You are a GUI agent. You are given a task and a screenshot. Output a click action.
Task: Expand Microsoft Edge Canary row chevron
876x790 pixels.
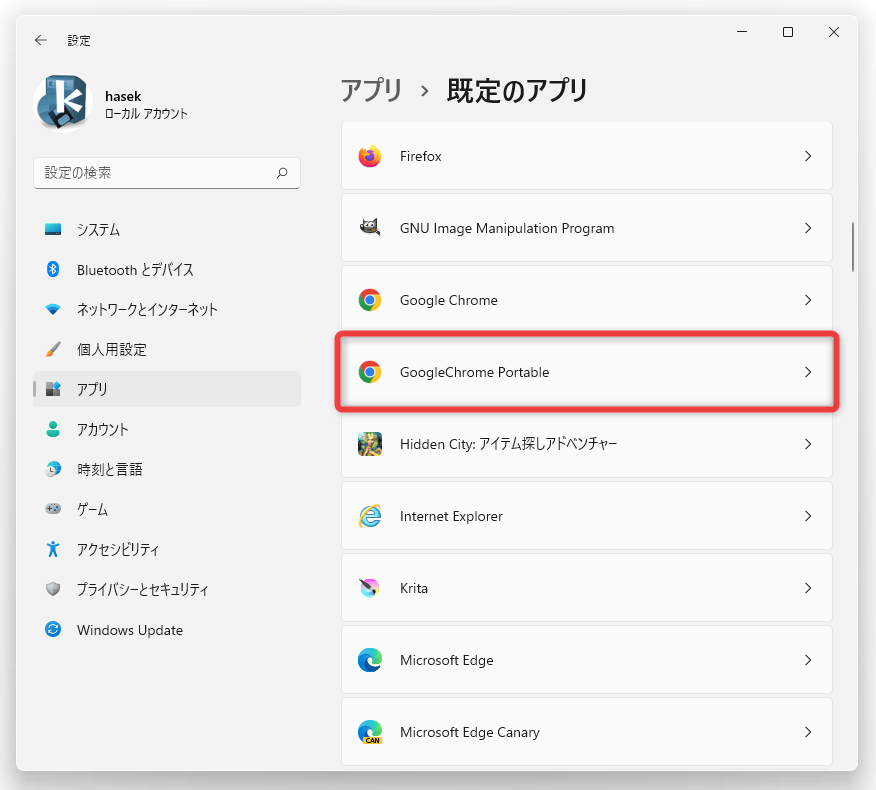coord(808,732)
